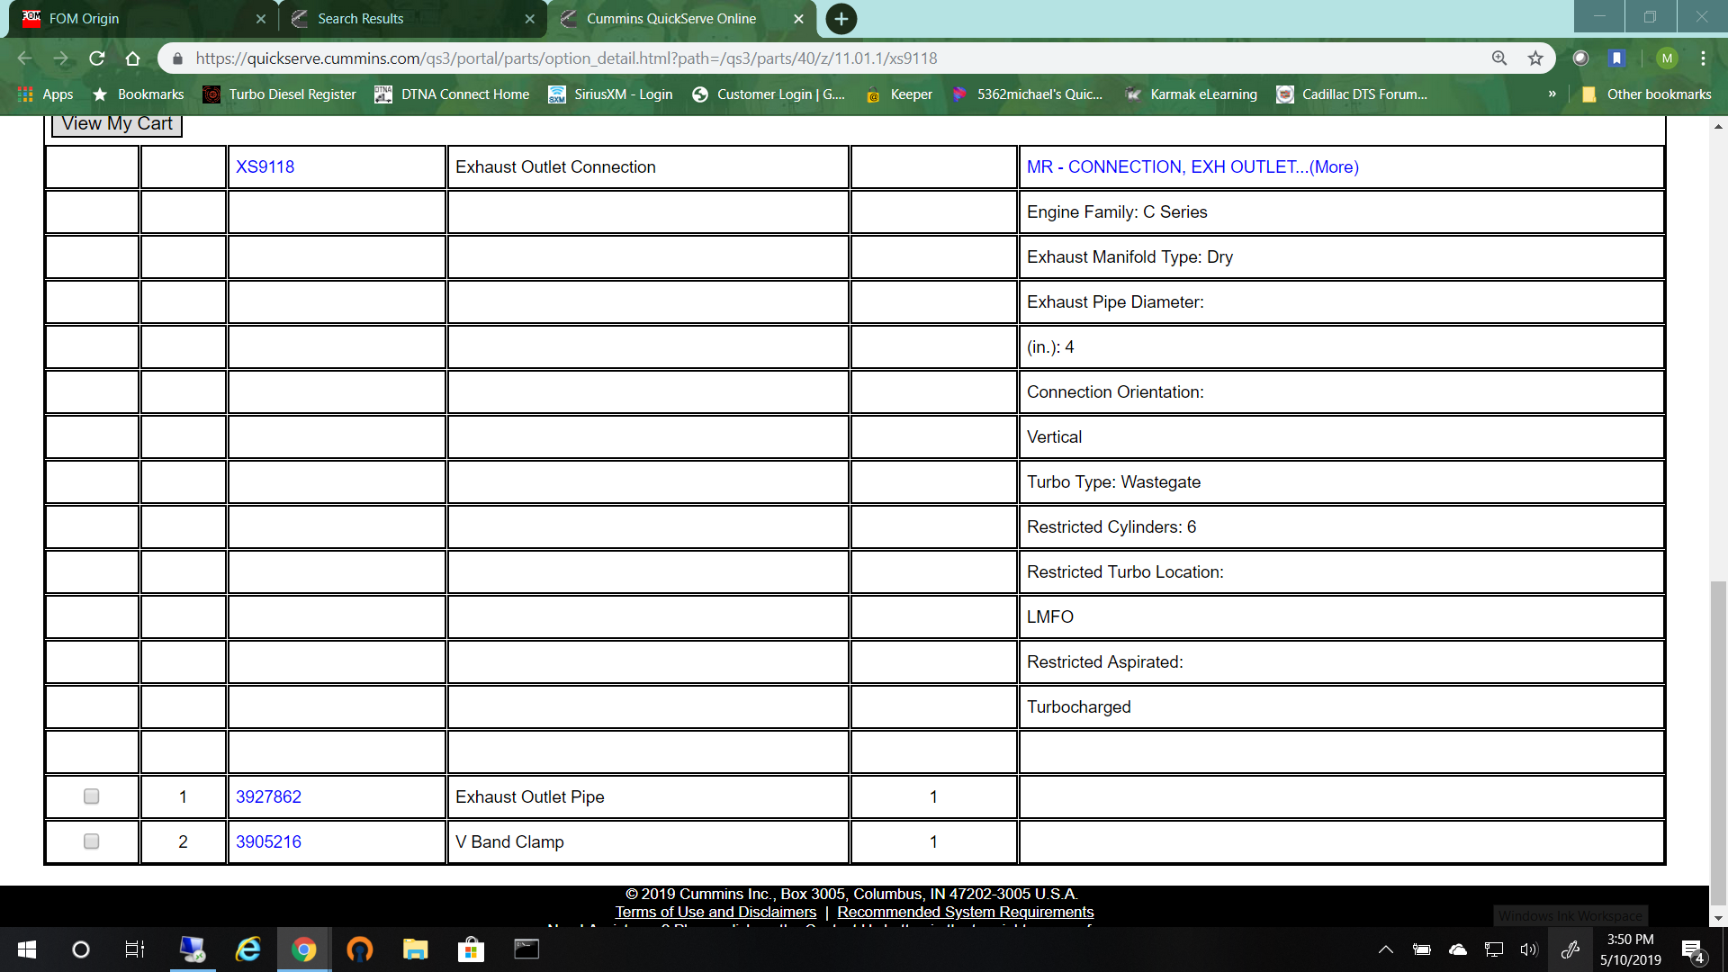This screenshot has height=972, width=1728.
Task: Check the box for part 3927862
Action: coord(91,796)
